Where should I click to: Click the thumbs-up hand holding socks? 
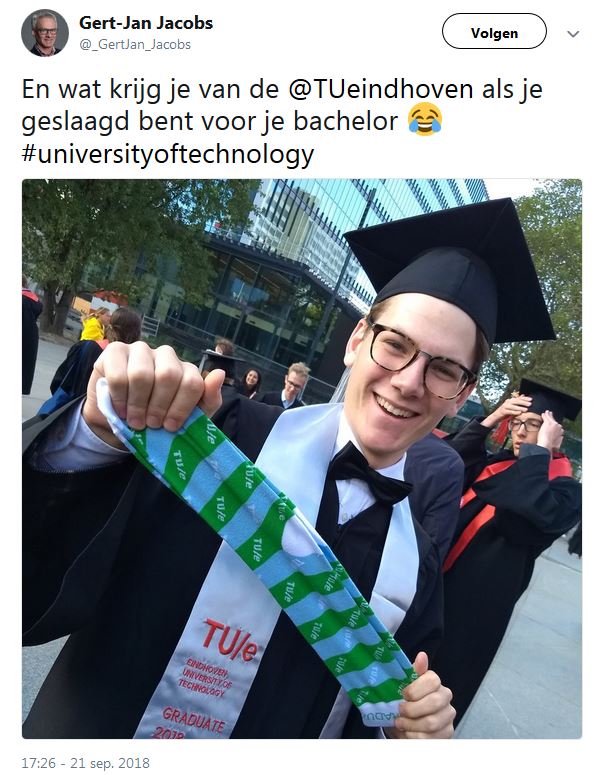(426, 697)
